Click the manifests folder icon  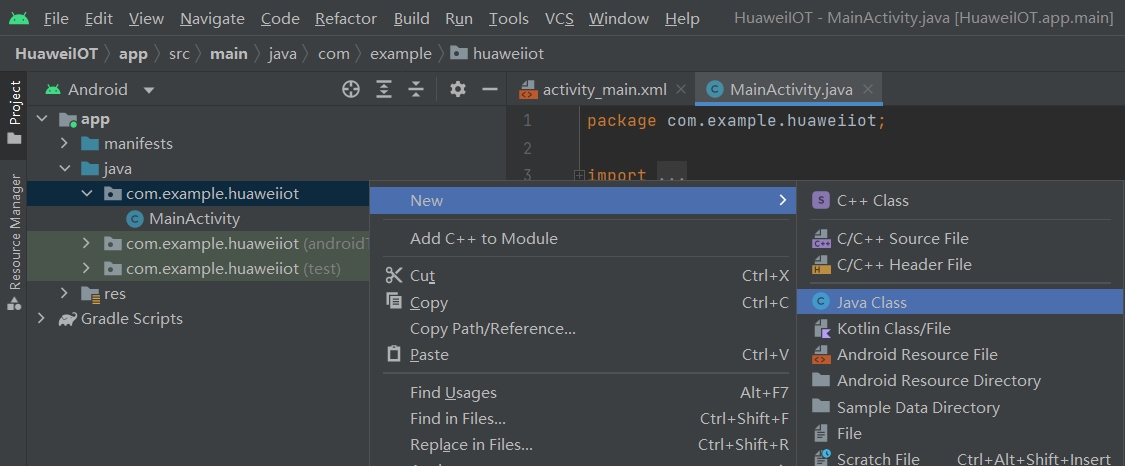pyautogui.click(x=90, y=143)
